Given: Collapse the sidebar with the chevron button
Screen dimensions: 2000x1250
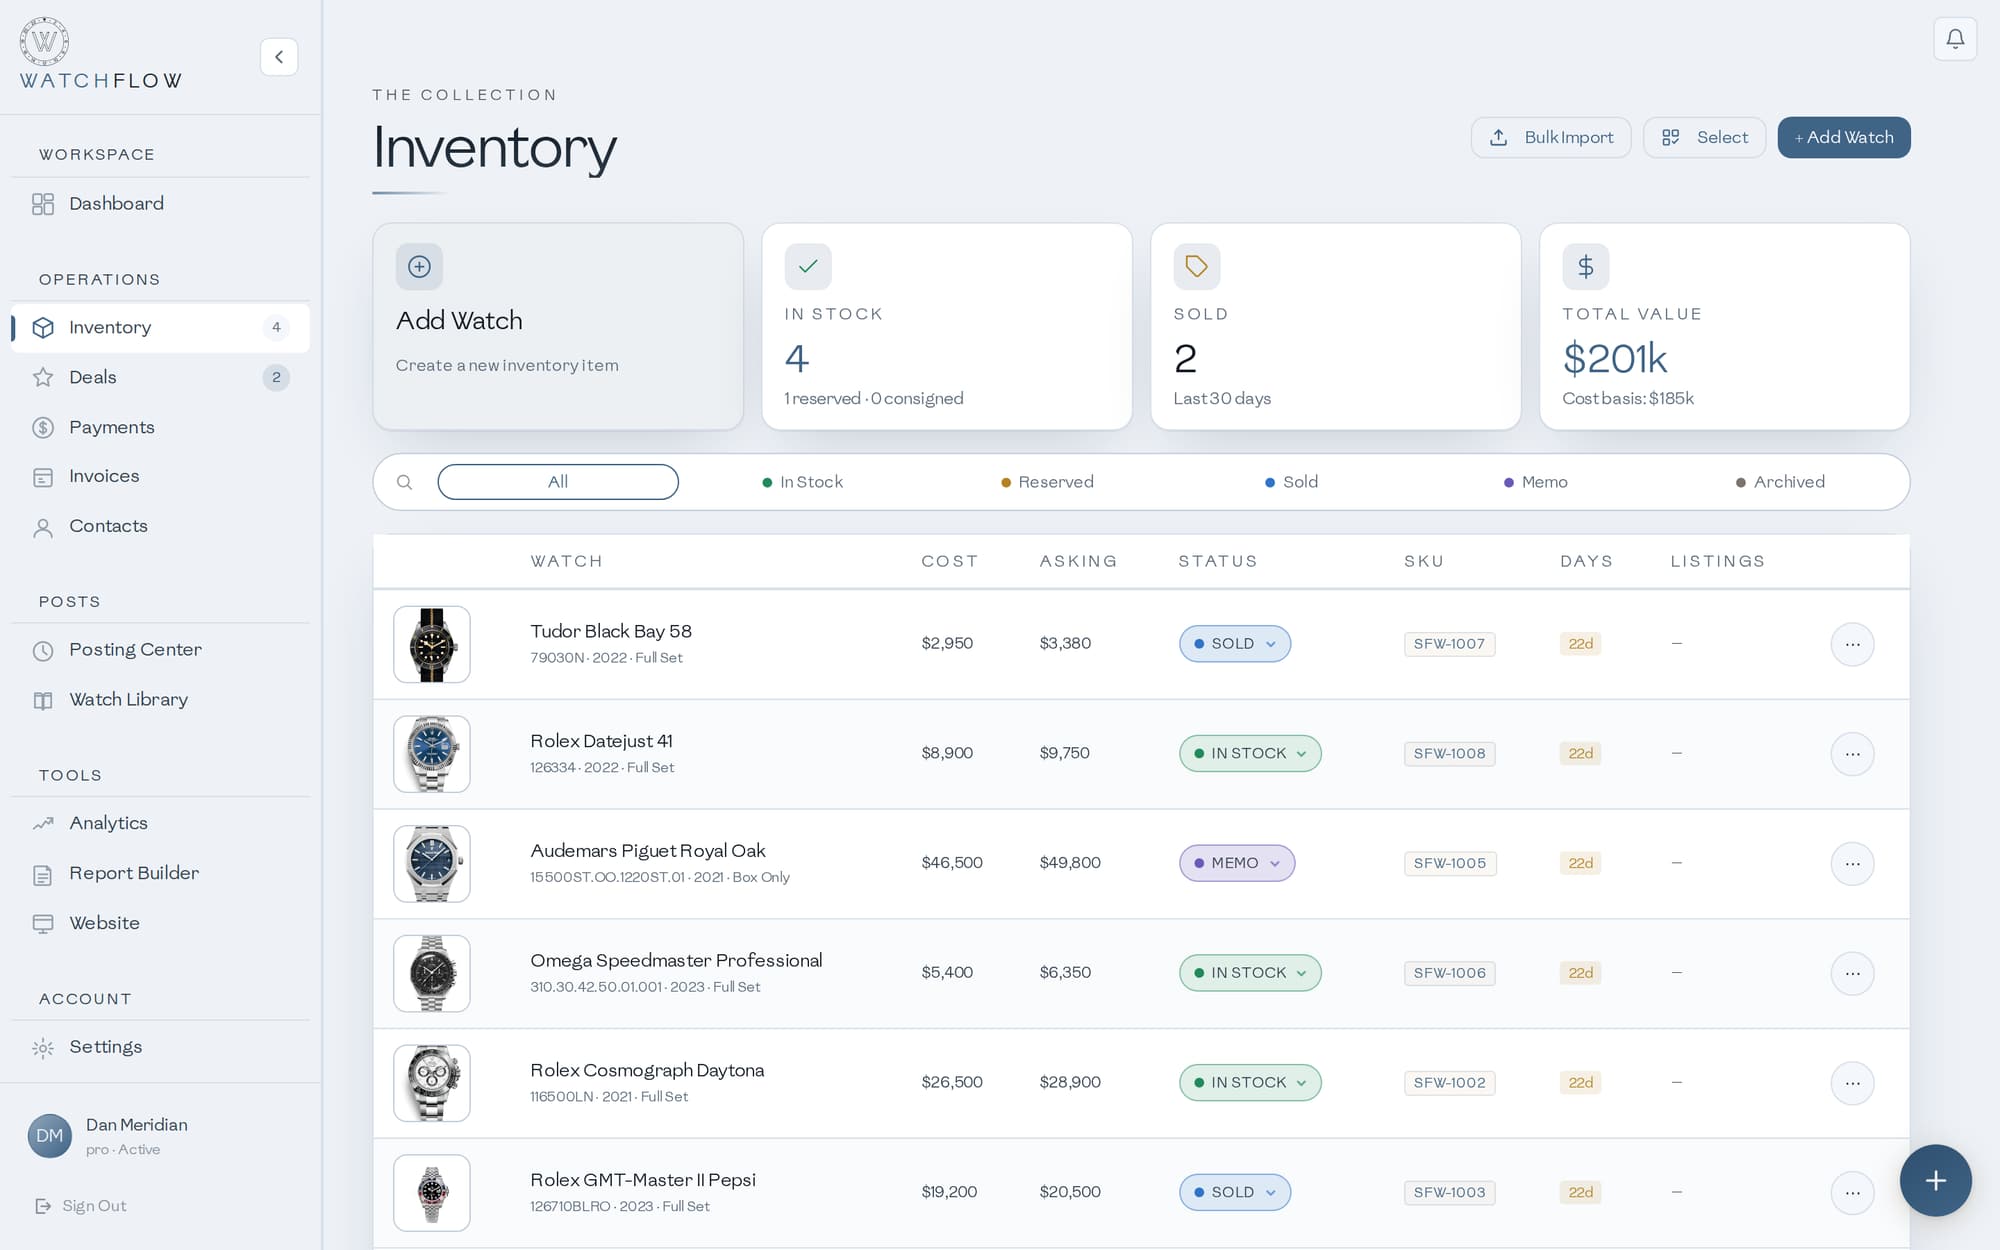Looking at the screenshot, I should click(279, 57).
